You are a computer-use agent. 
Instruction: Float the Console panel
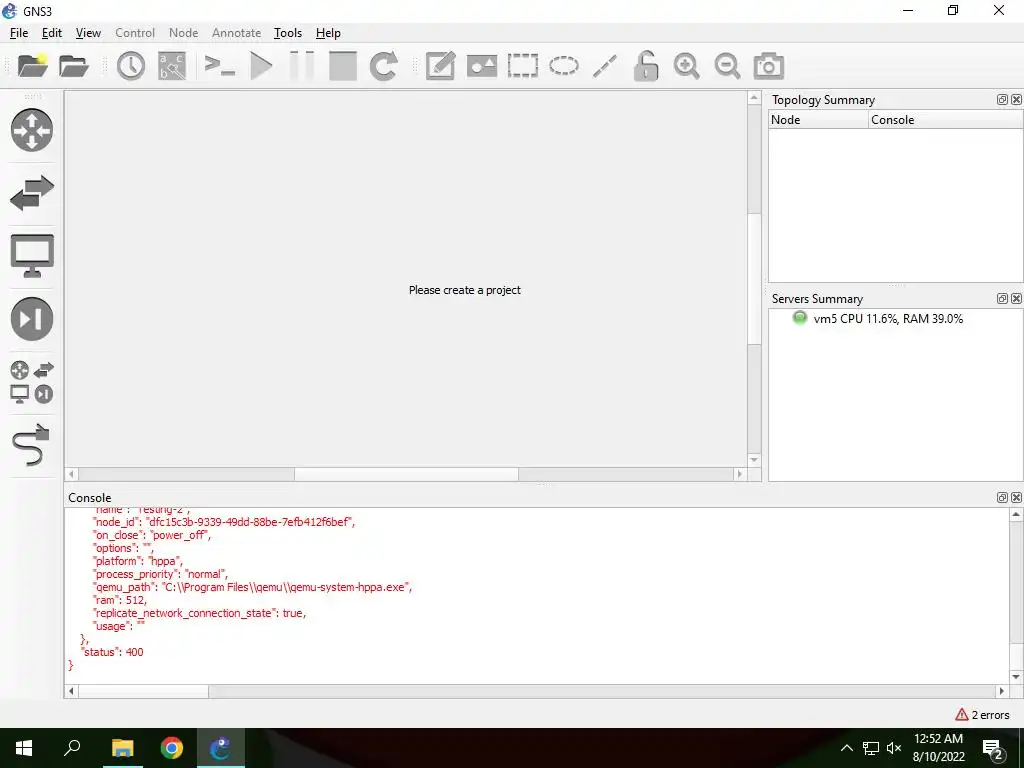pyautogui.click(x=1002, y=498)
